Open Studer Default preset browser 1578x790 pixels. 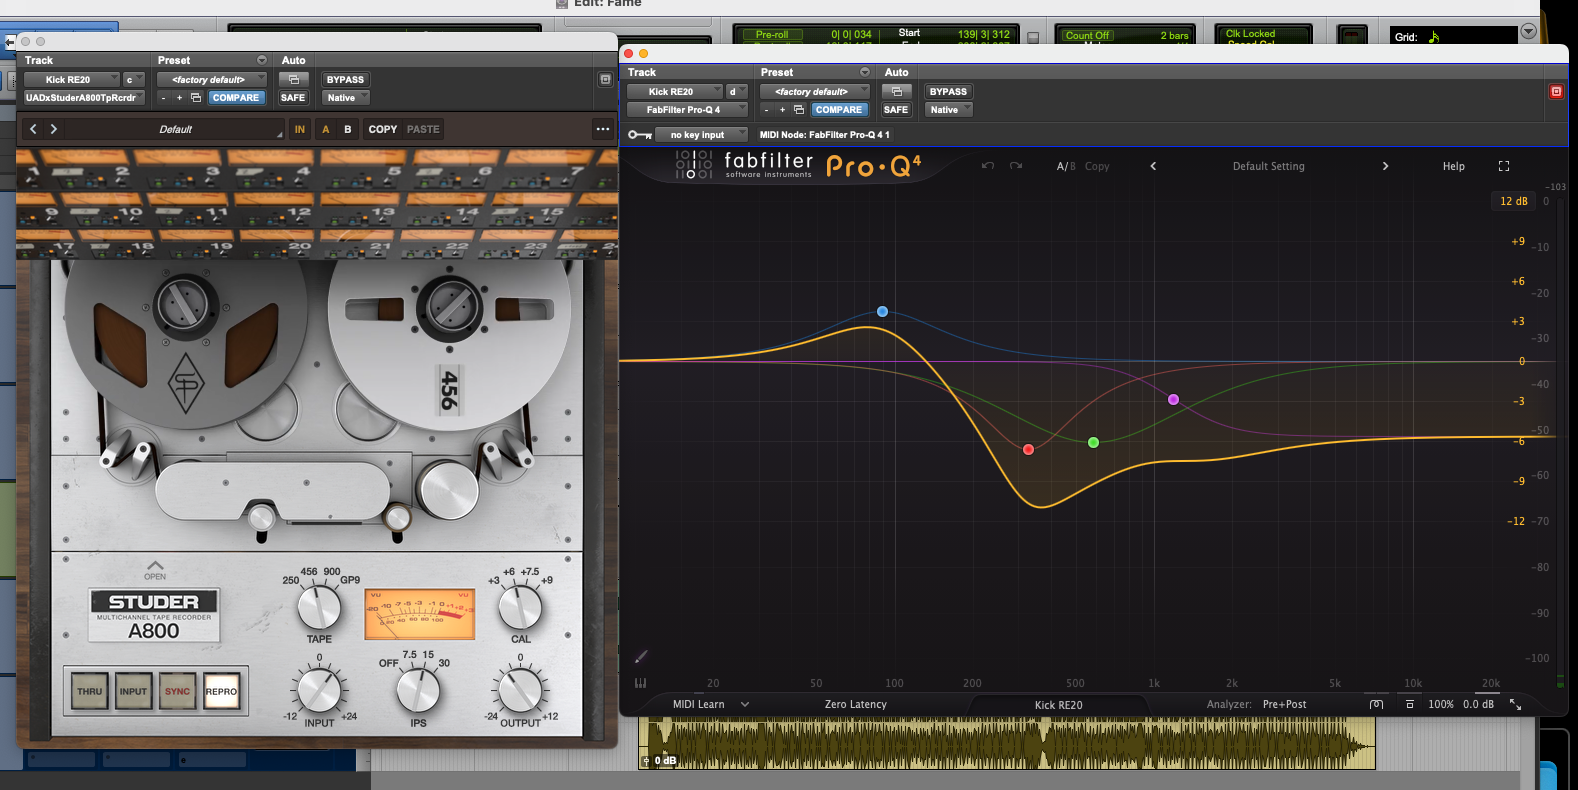point(176,129)
